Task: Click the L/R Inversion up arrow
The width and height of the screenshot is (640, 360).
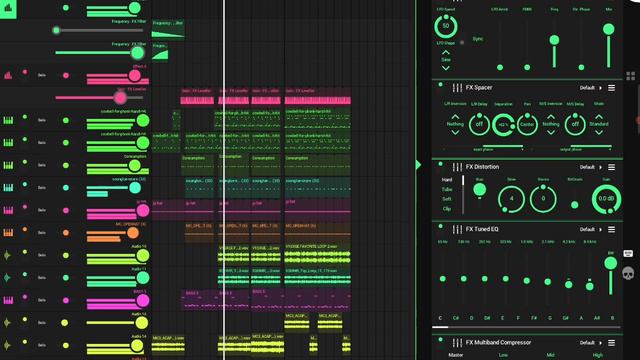Action: click(455, 116)
